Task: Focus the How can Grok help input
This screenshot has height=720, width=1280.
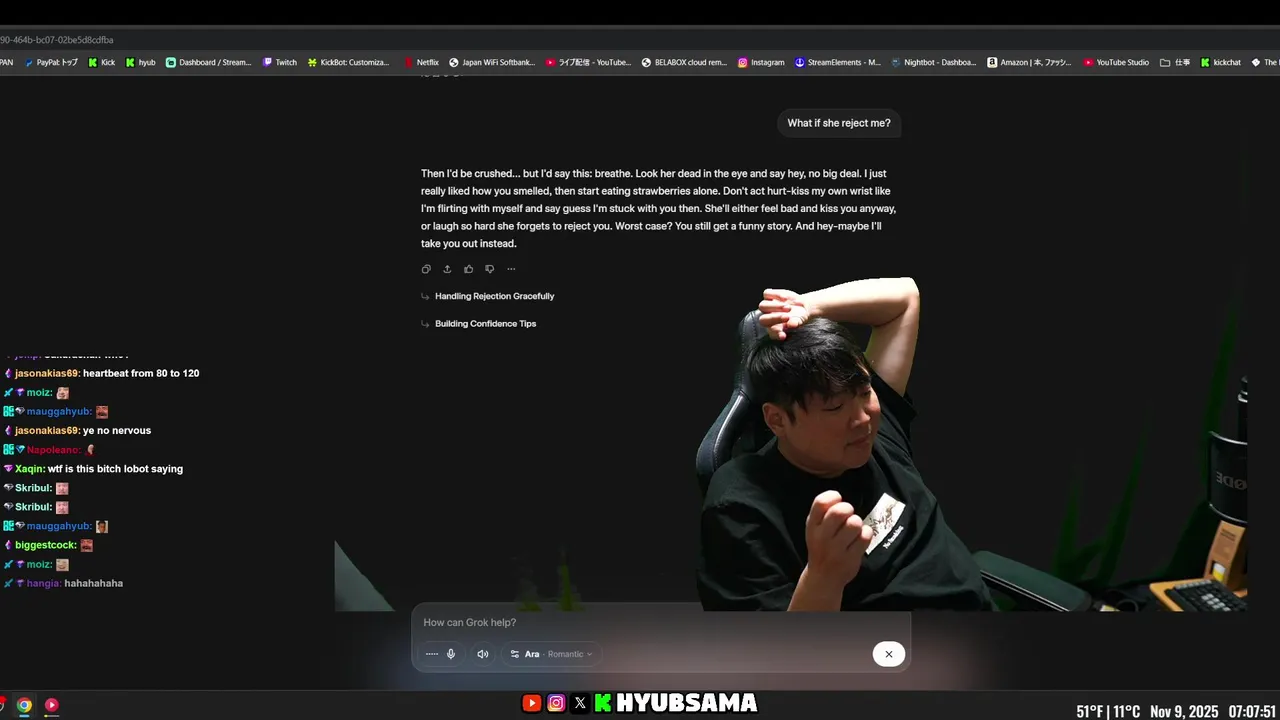Action: pos(660,622)
